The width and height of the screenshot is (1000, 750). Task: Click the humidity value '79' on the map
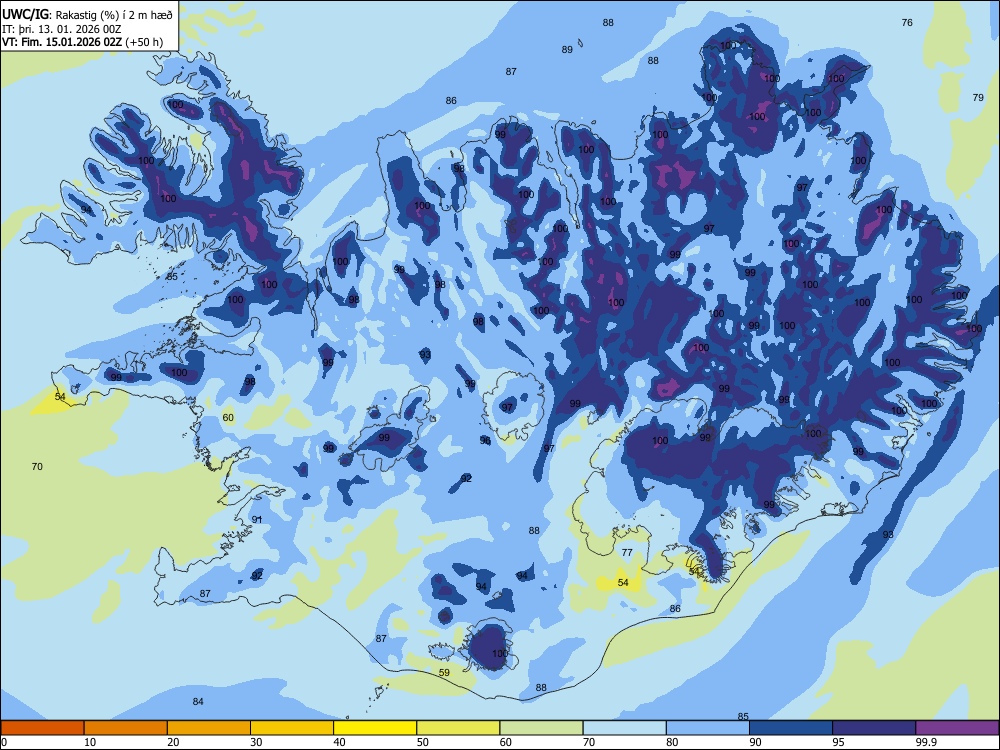pyautogui.click(x=978, y=98)
